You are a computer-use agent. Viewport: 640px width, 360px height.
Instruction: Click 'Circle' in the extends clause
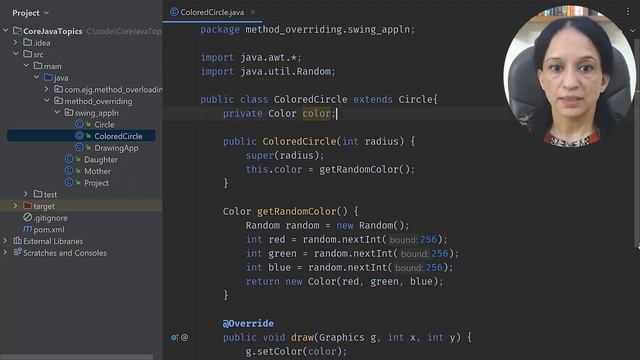click(x=416, y=100)
